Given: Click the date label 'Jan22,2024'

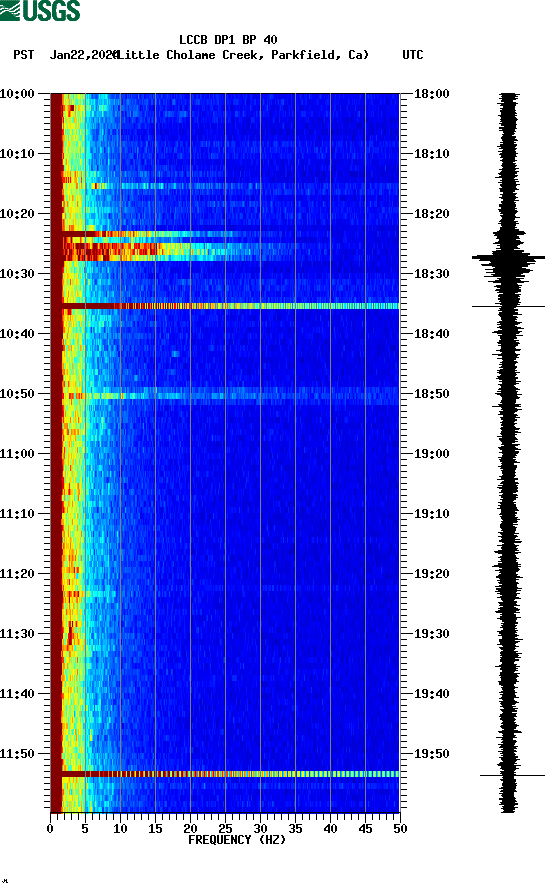Looking at the screenshot, I should (84, 55).
